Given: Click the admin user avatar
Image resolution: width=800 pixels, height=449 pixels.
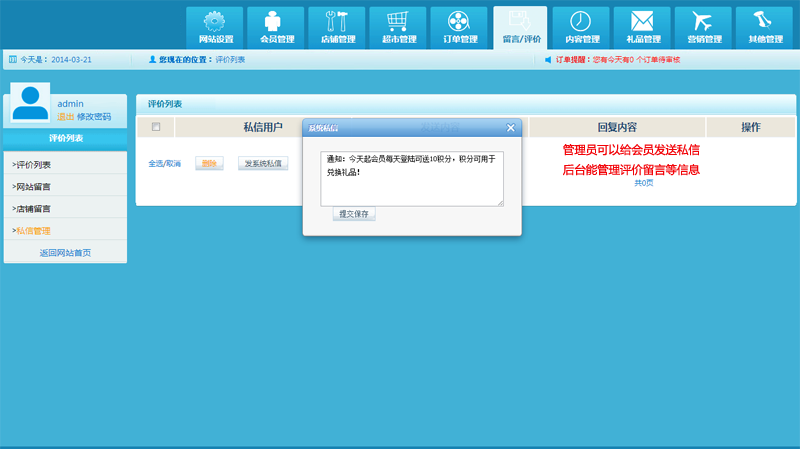Looking at the screenshot, I should coord(30,104).
